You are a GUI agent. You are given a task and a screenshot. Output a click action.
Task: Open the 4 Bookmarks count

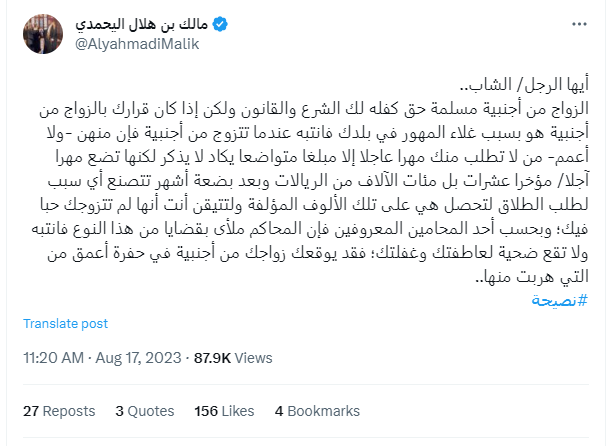317,410
